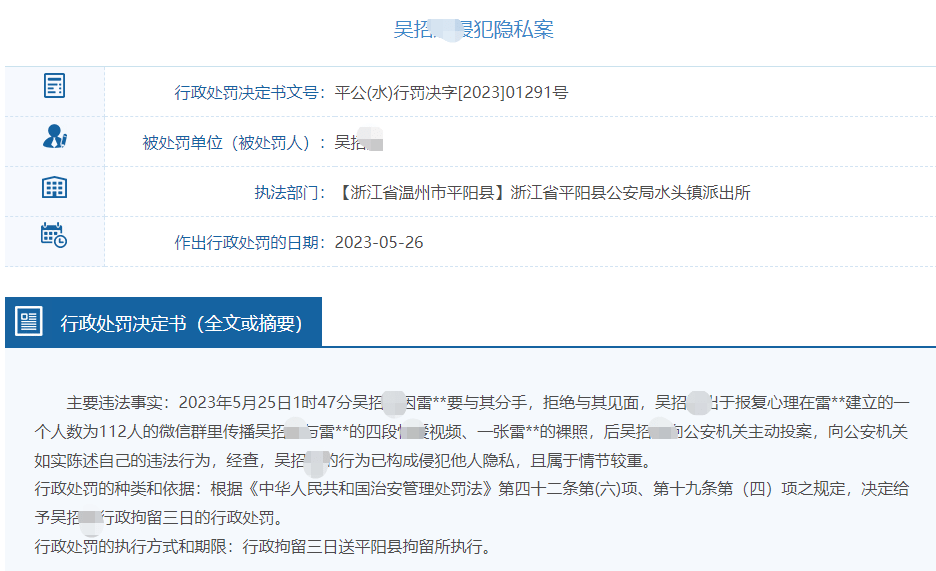Screen dimensions: 936x571
Task: Click the document icon beside 行政处罚决定书文号
Action: pyautogui.click(x=54, y=86)
